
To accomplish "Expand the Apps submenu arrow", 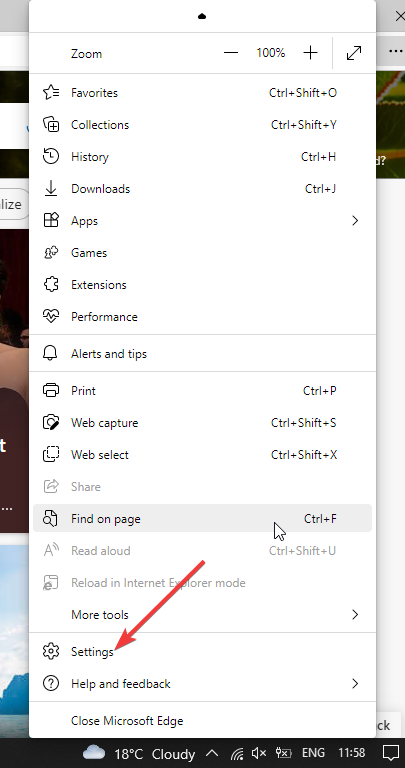I will click(x=355, y=221).
